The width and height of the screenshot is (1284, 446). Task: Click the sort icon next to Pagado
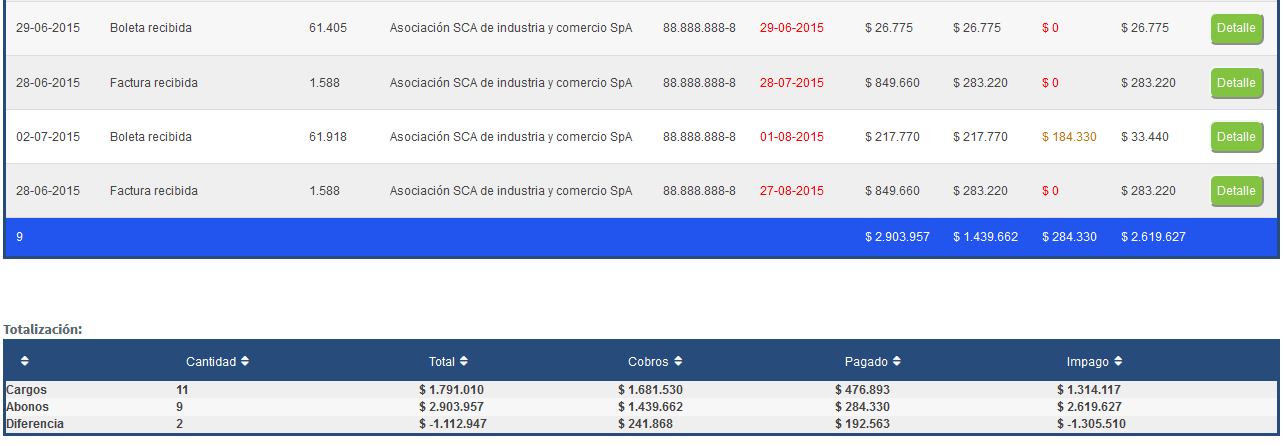click(897, 361)
